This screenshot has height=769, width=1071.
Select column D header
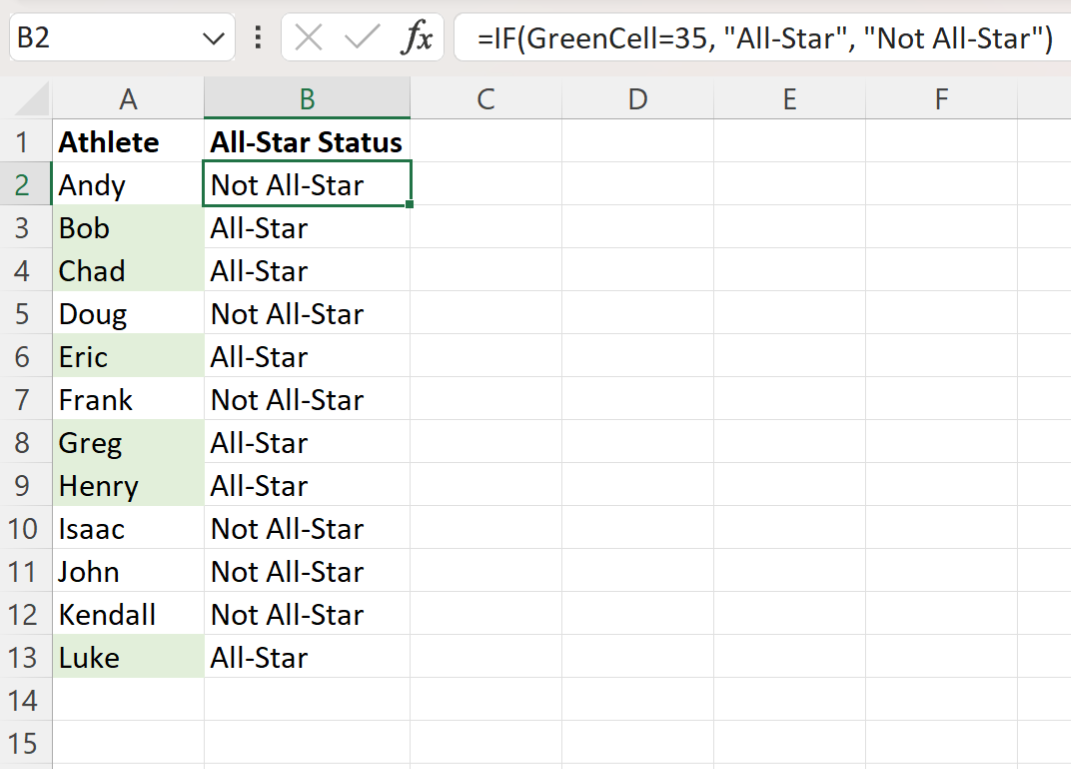click(x=637, y=97)
